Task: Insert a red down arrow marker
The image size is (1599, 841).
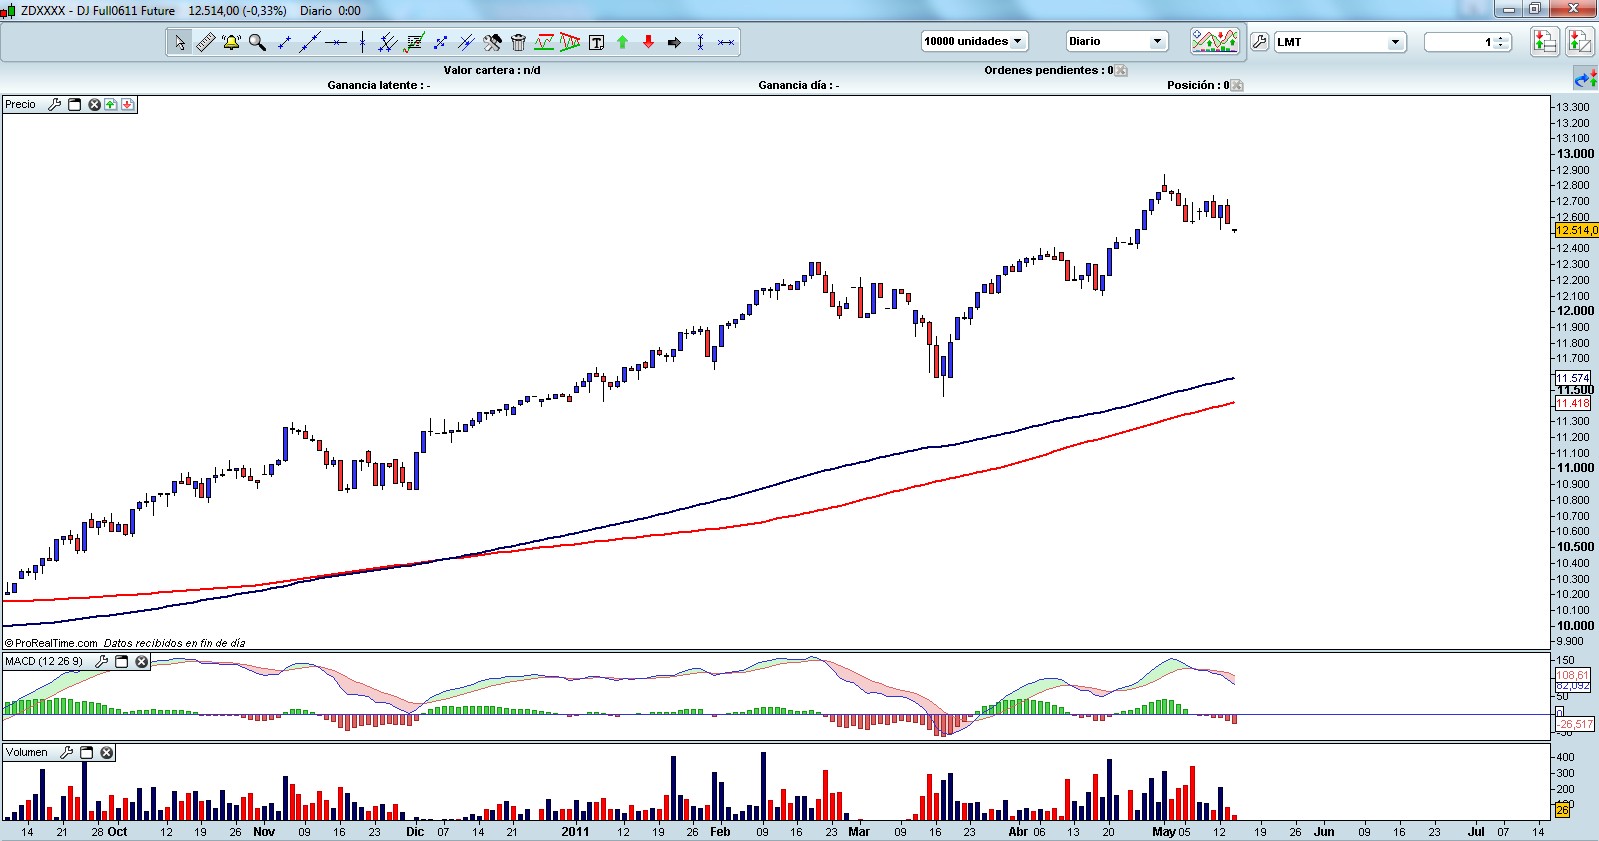Action: pos(649,42)
